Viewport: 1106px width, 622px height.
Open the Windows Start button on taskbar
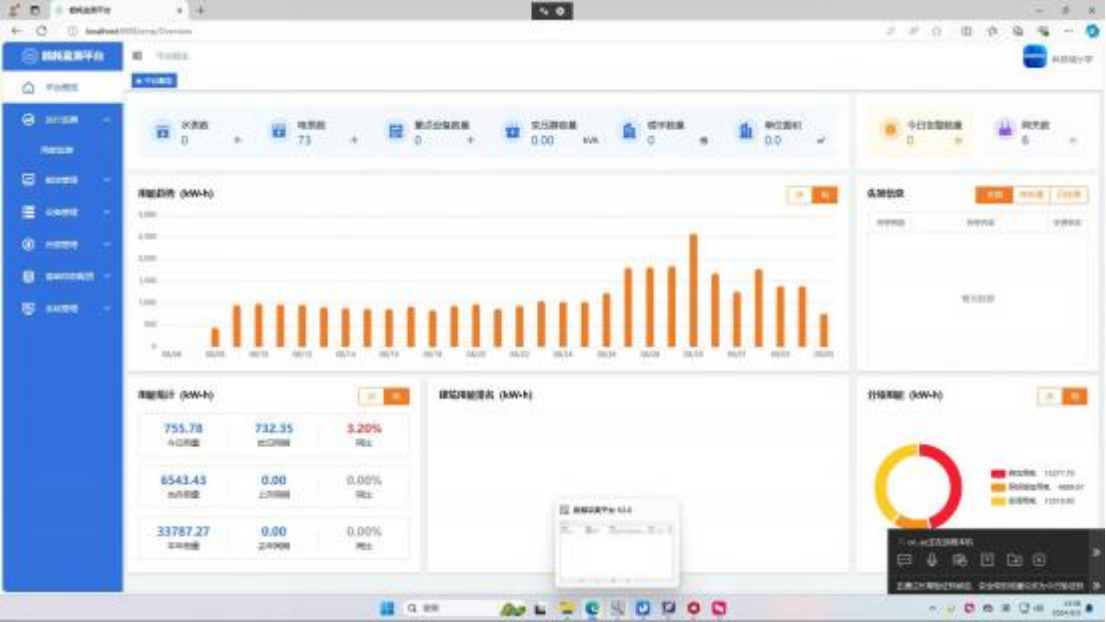click(387, 608)
